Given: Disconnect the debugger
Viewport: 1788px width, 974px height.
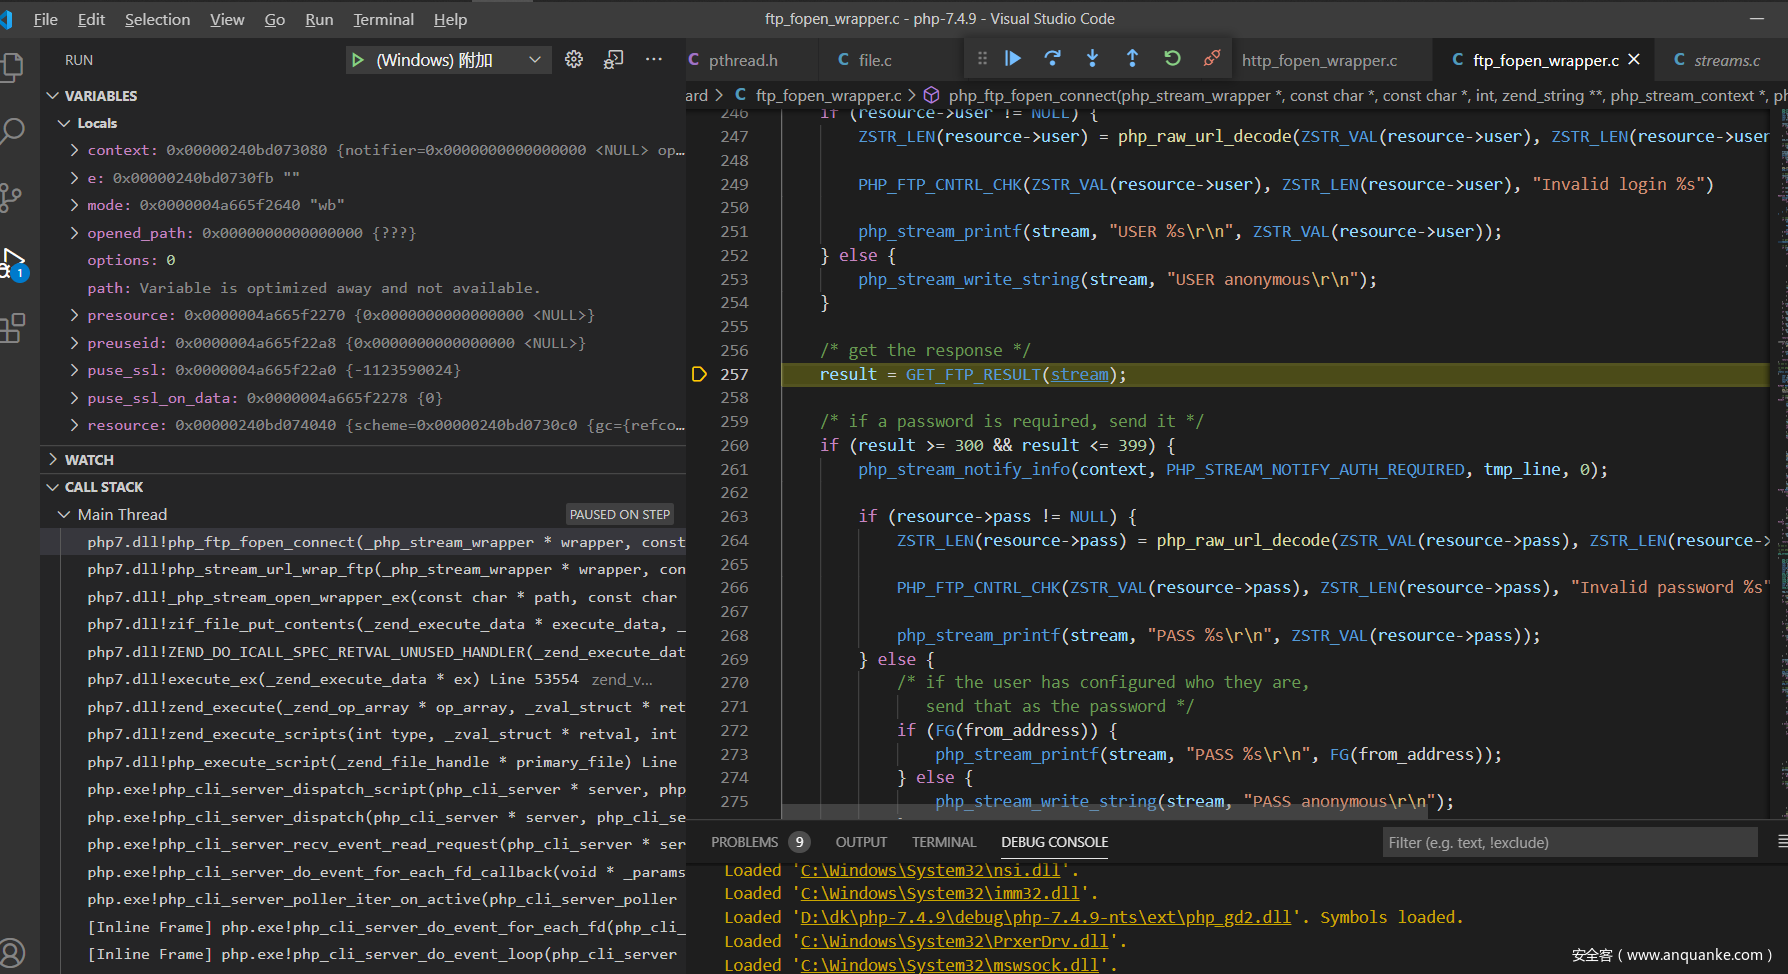Looking at the screenshot, I should tap(1211, 59).
